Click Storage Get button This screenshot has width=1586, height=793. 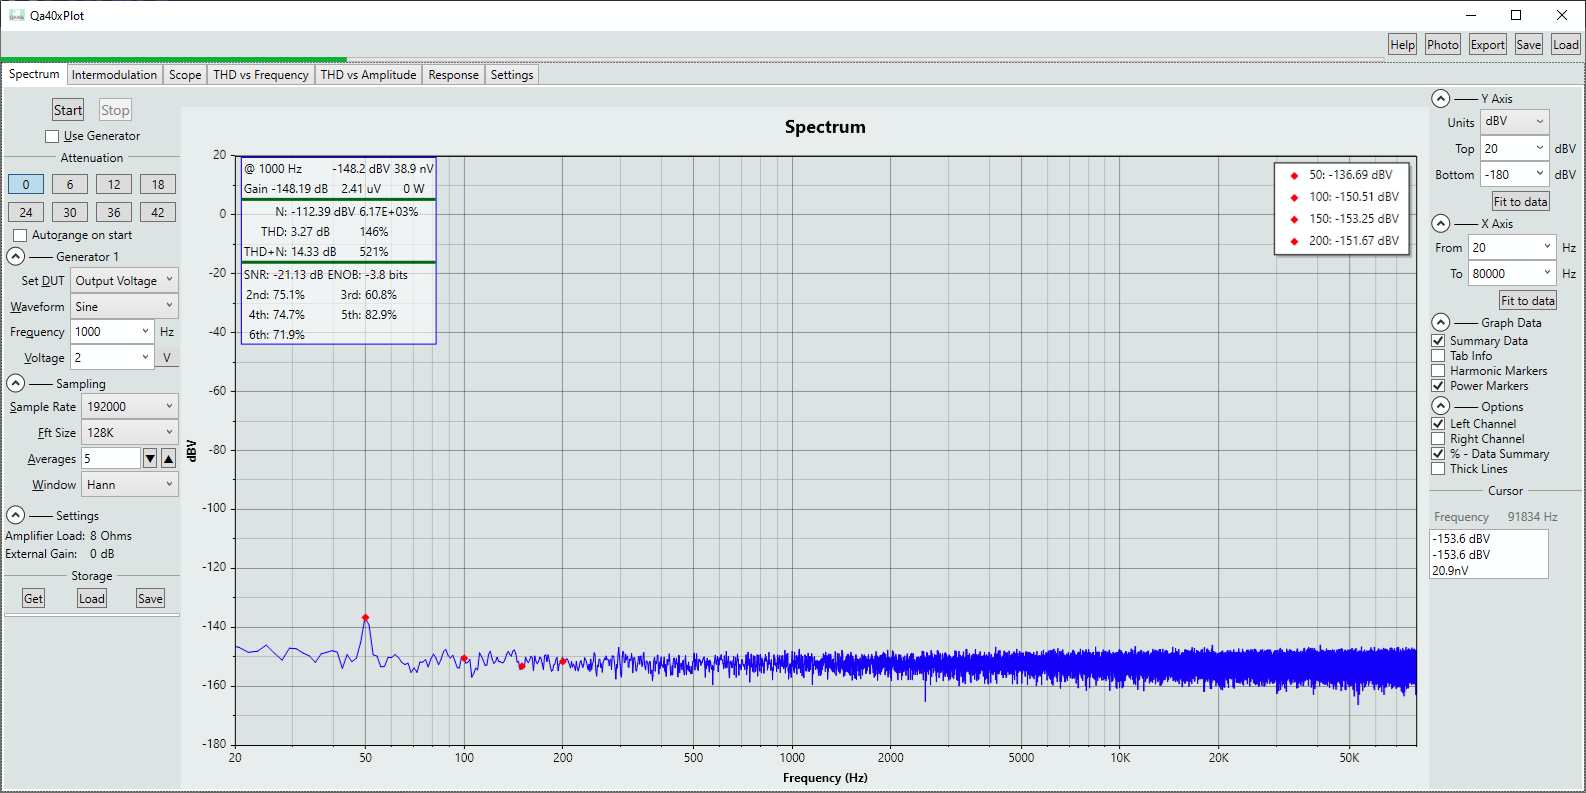(33, 598)
